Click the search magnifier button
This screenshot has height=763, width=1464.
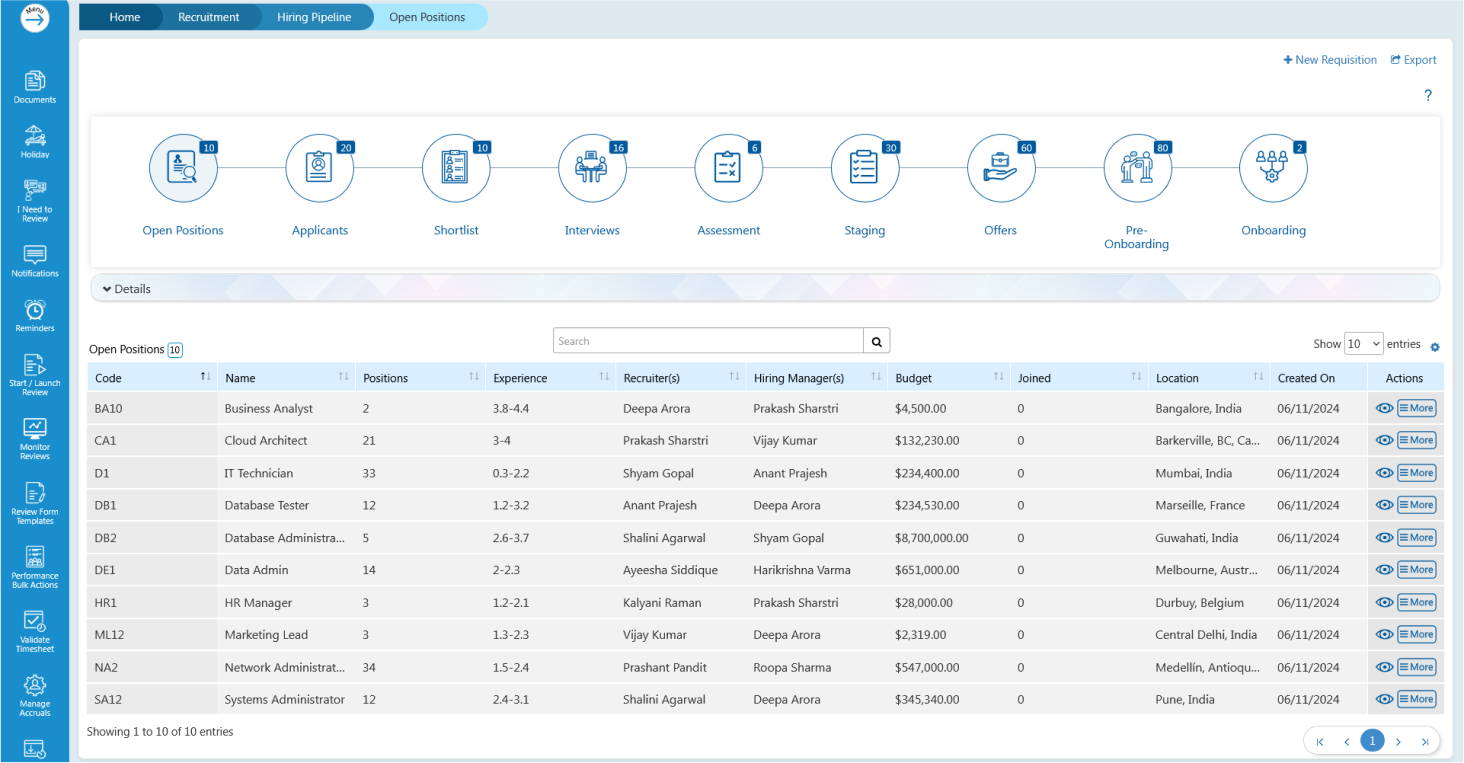(876, 341)
